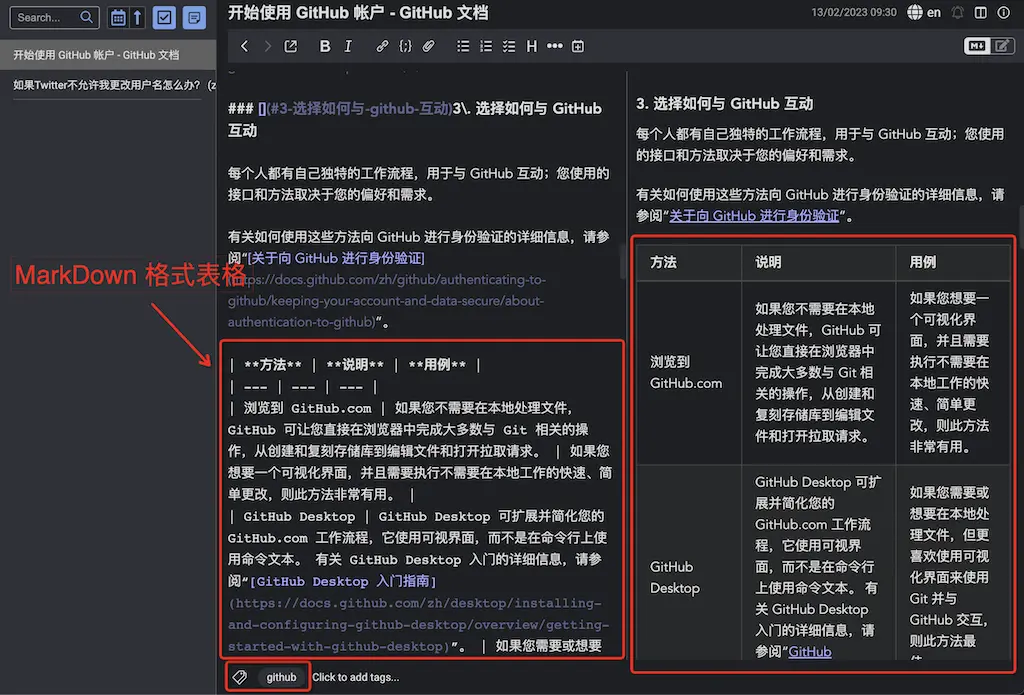Click the '方法' table header in preview
Screen dimensions: 1024x695
(663, 262)
